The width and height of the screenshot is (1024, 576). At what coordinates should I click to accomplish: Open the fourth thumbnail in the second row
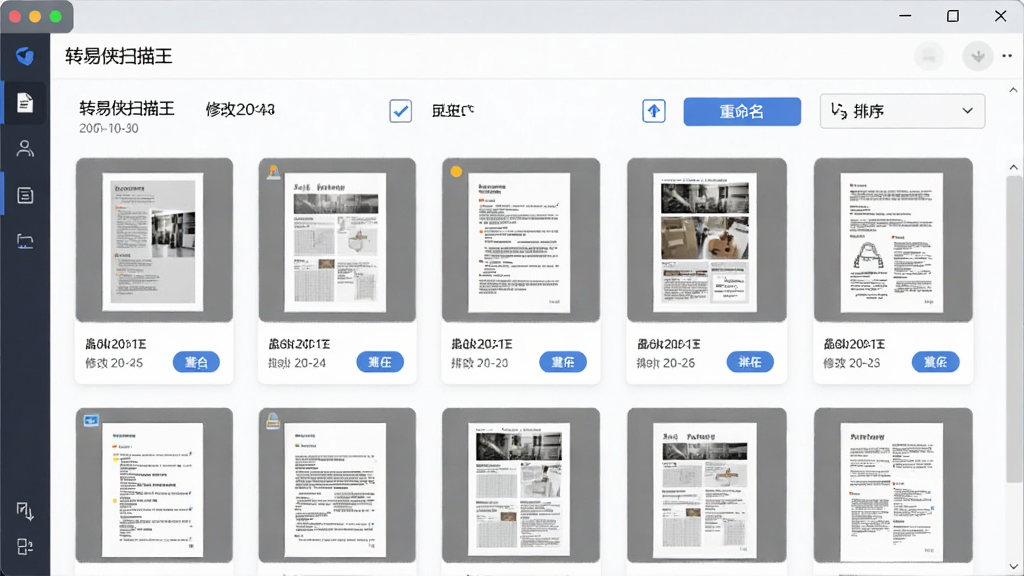[x=707, y=485]
